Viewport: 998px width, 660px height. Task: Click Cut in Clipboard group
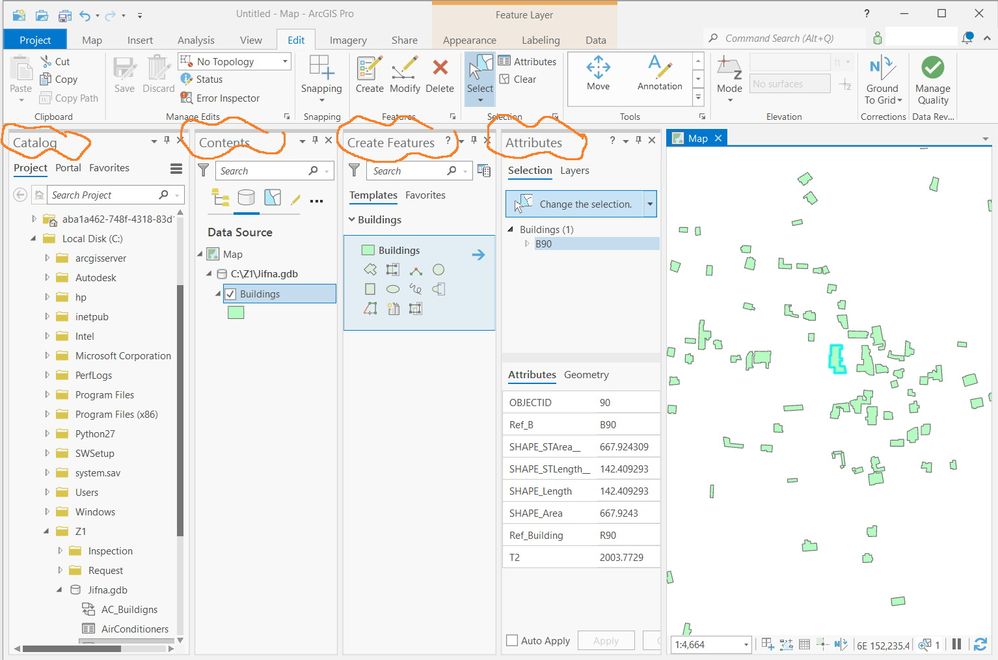pos(55,61)
